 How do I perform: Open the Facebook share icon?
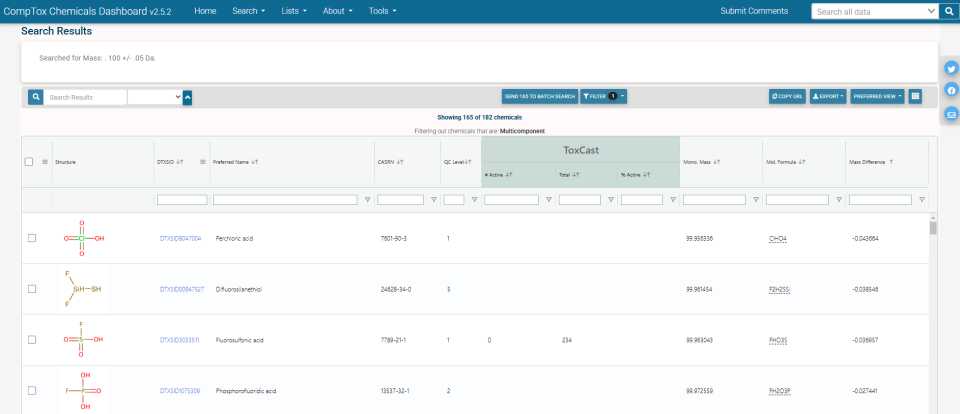point(951,91)
